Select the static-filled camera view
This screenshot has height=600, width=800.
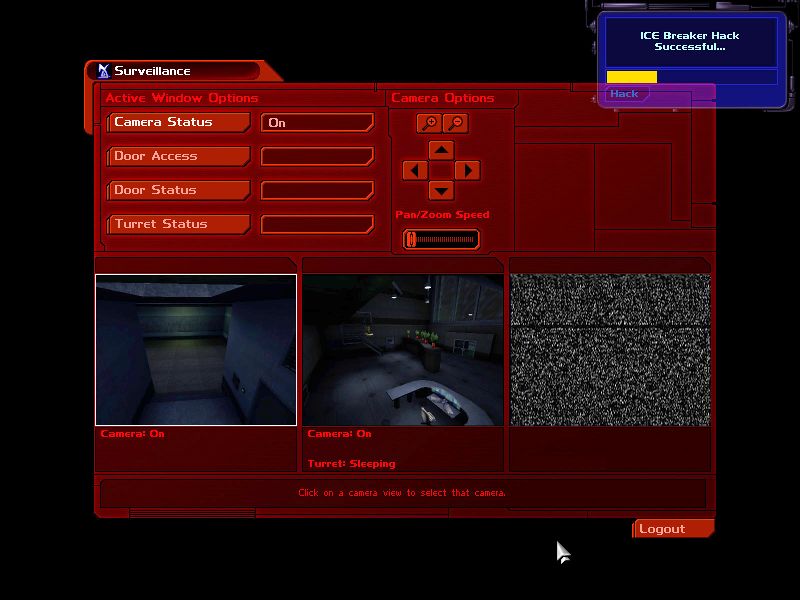coord(610,345)
